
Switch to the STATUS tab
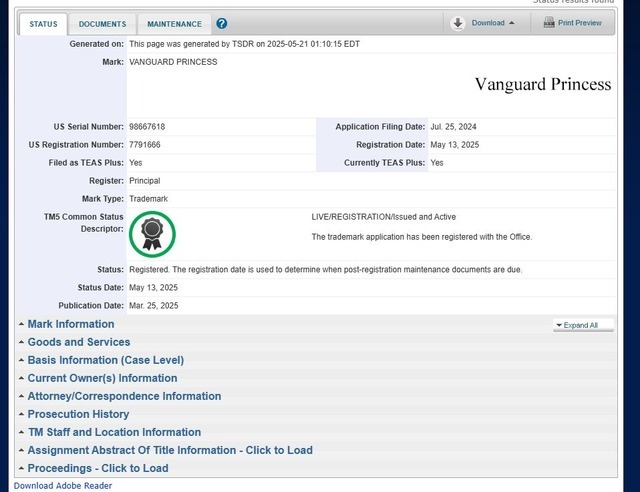[x=43, y=24]
